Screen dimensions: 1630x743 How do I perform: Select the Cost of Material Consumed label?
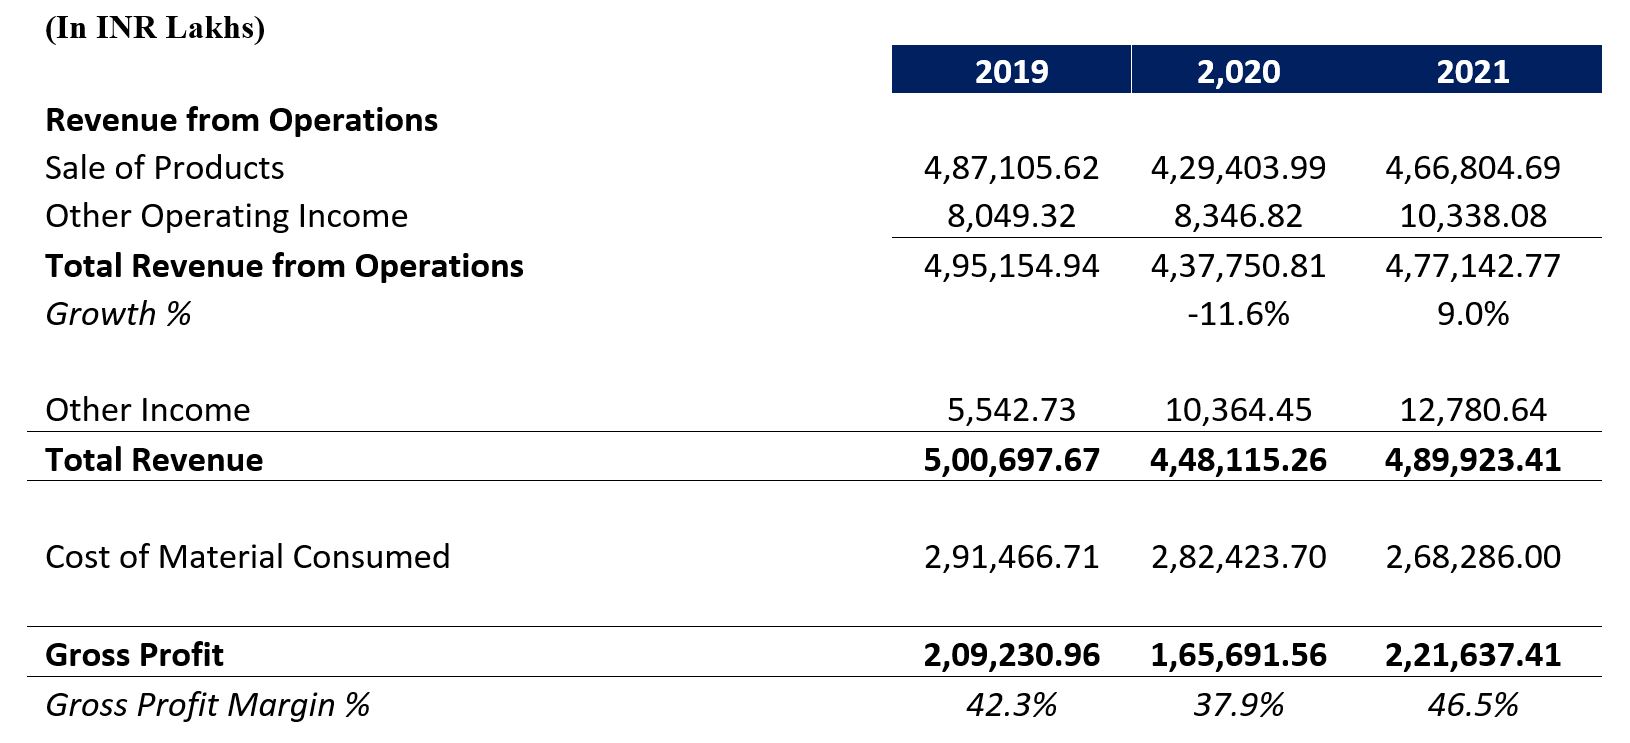(x=247, y=556)
